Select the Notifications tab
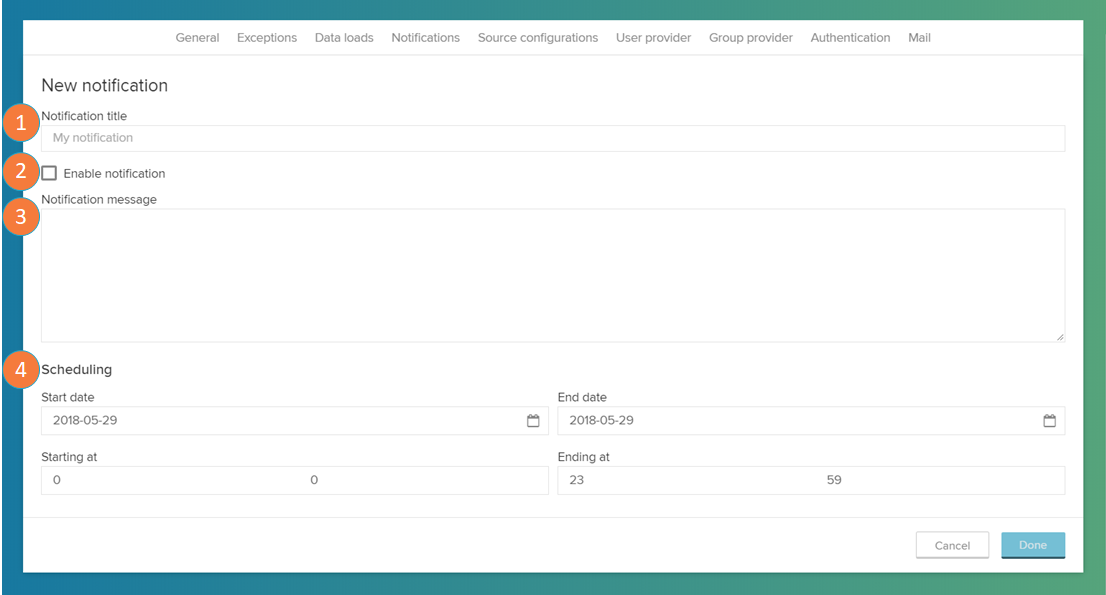1106x595 pixels. (x=425, y=38)
